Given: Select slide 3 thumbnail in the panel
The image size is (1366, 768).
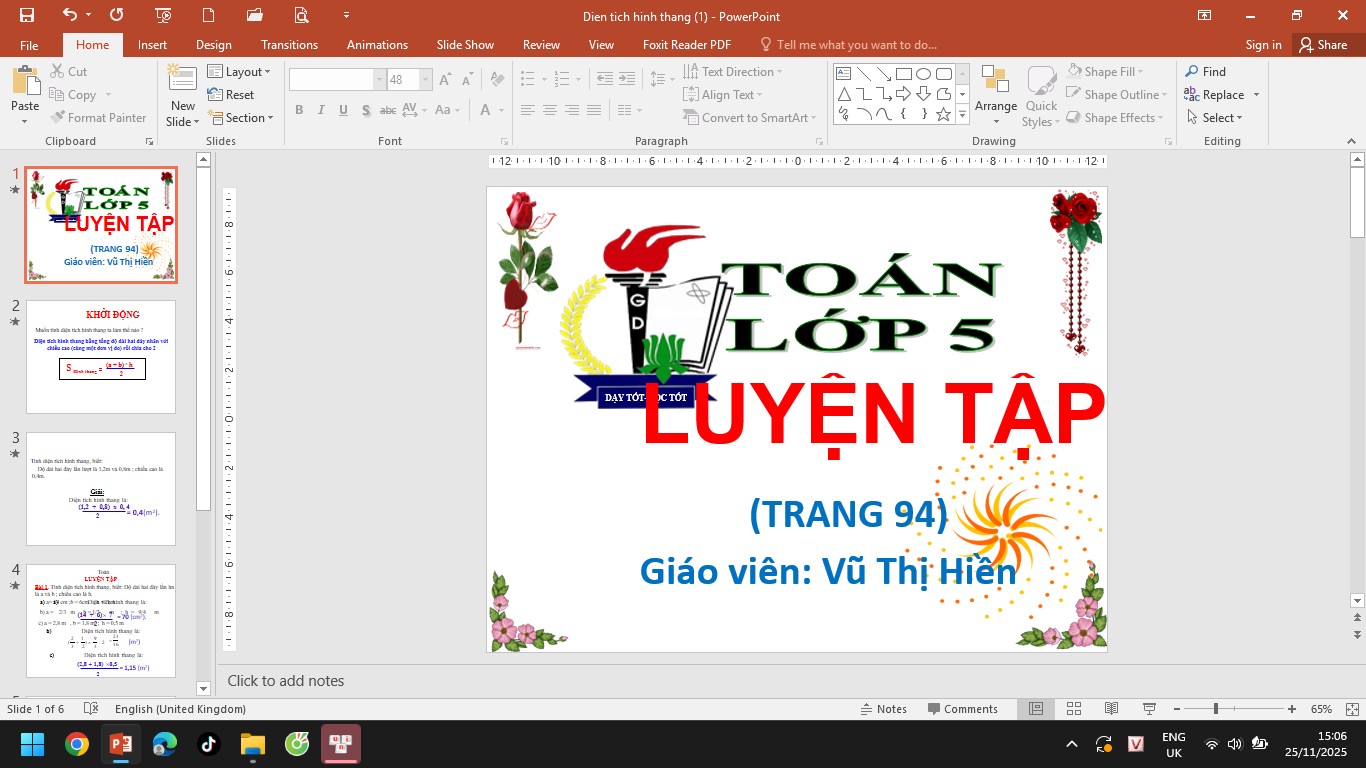Looking at the screenshot, I should (x=101, y=488).
